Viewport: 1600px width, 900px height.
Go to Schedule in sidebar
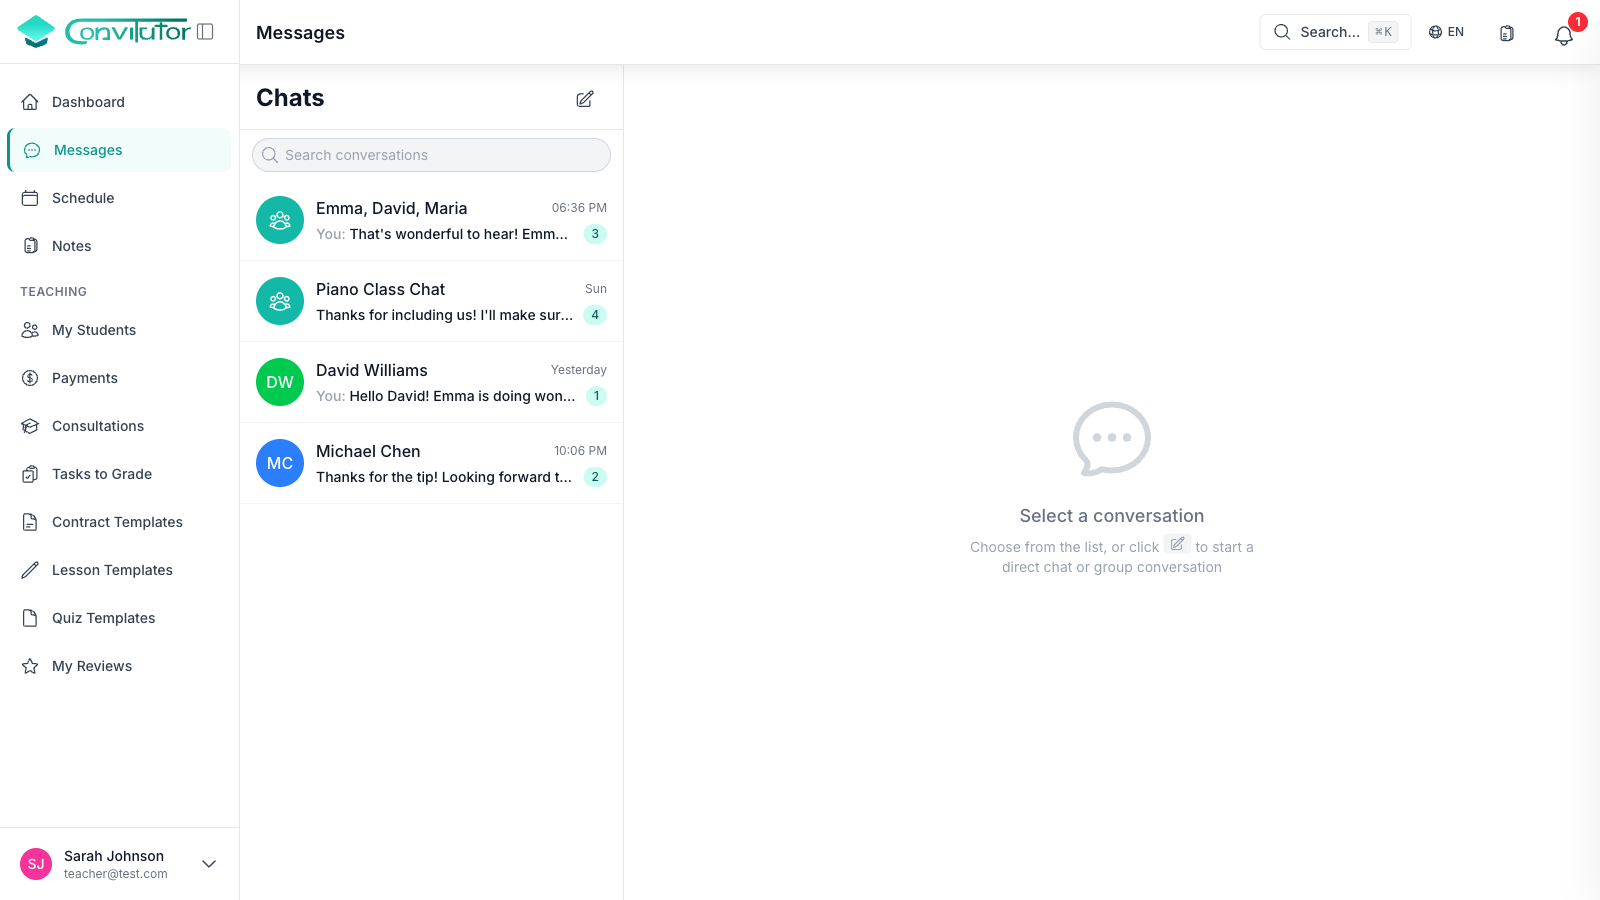click(x=83, y=198)
